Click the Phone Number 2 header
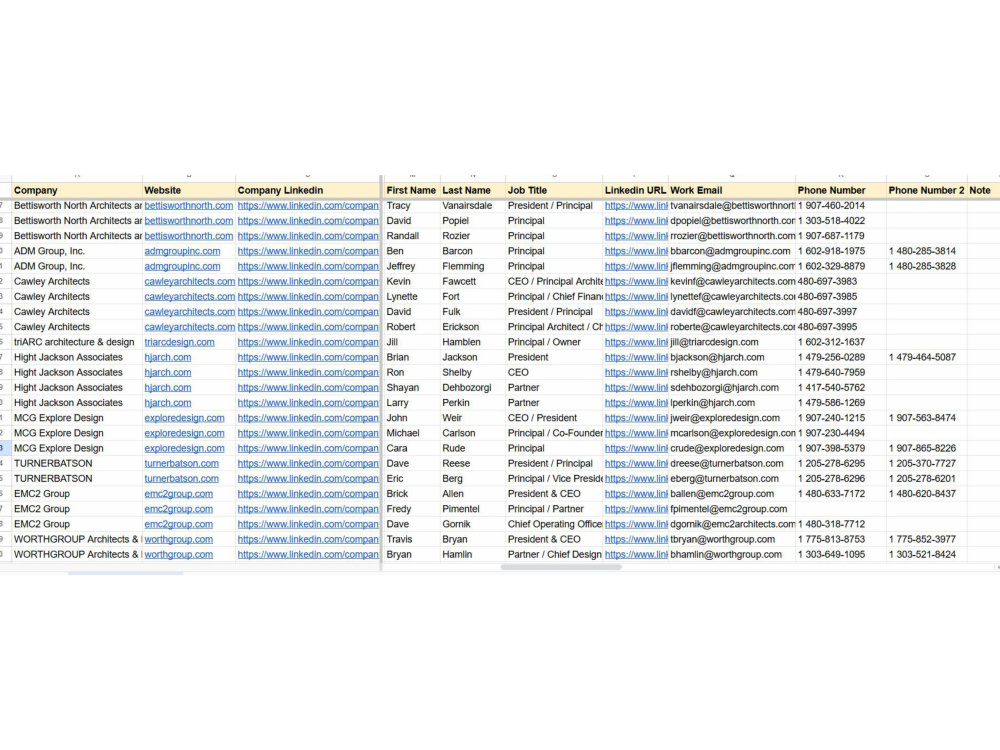This screenshot has height=750, width=1000. (927, 190)
